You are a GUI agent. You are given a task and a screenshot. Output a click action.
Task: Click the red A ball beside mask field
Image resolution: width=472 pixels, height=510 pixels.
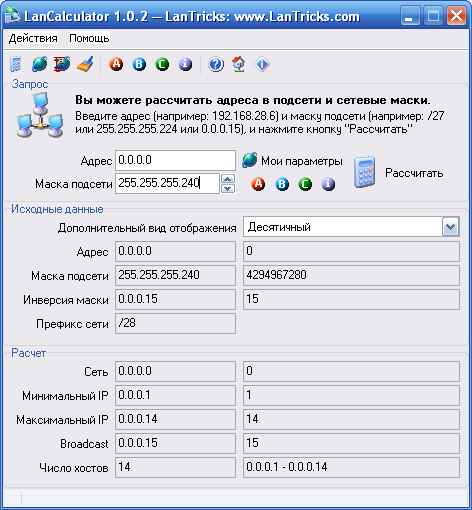(258, 184)
